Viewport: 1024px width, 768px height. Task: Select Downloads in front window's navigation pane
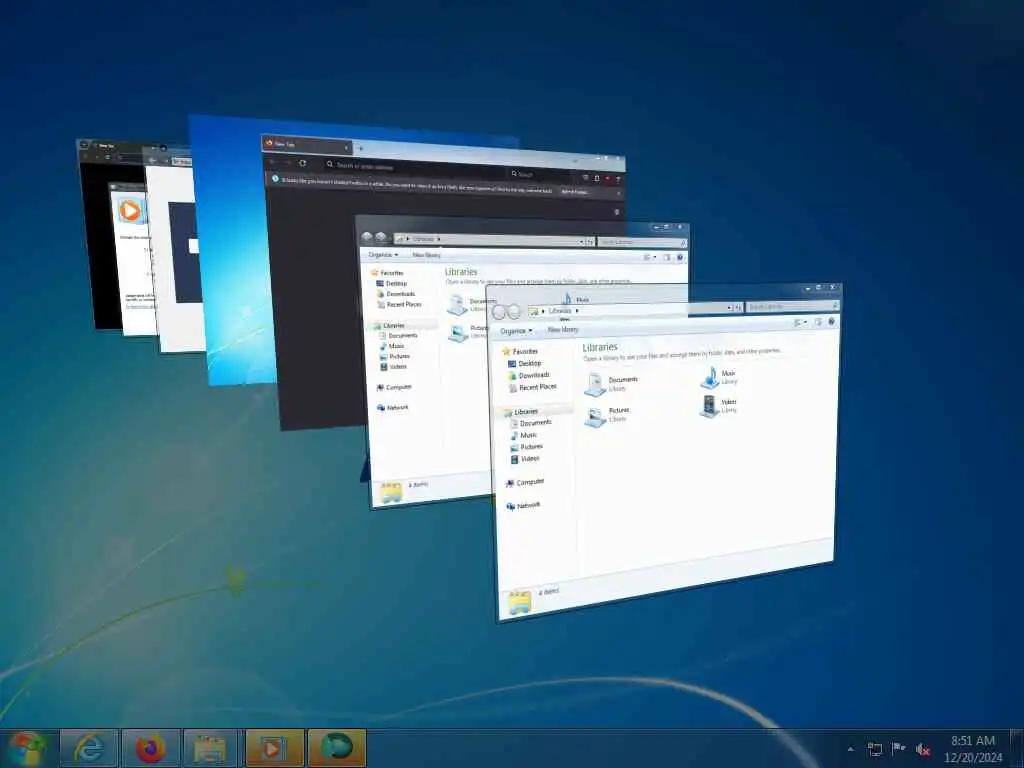tap(529, 375)
